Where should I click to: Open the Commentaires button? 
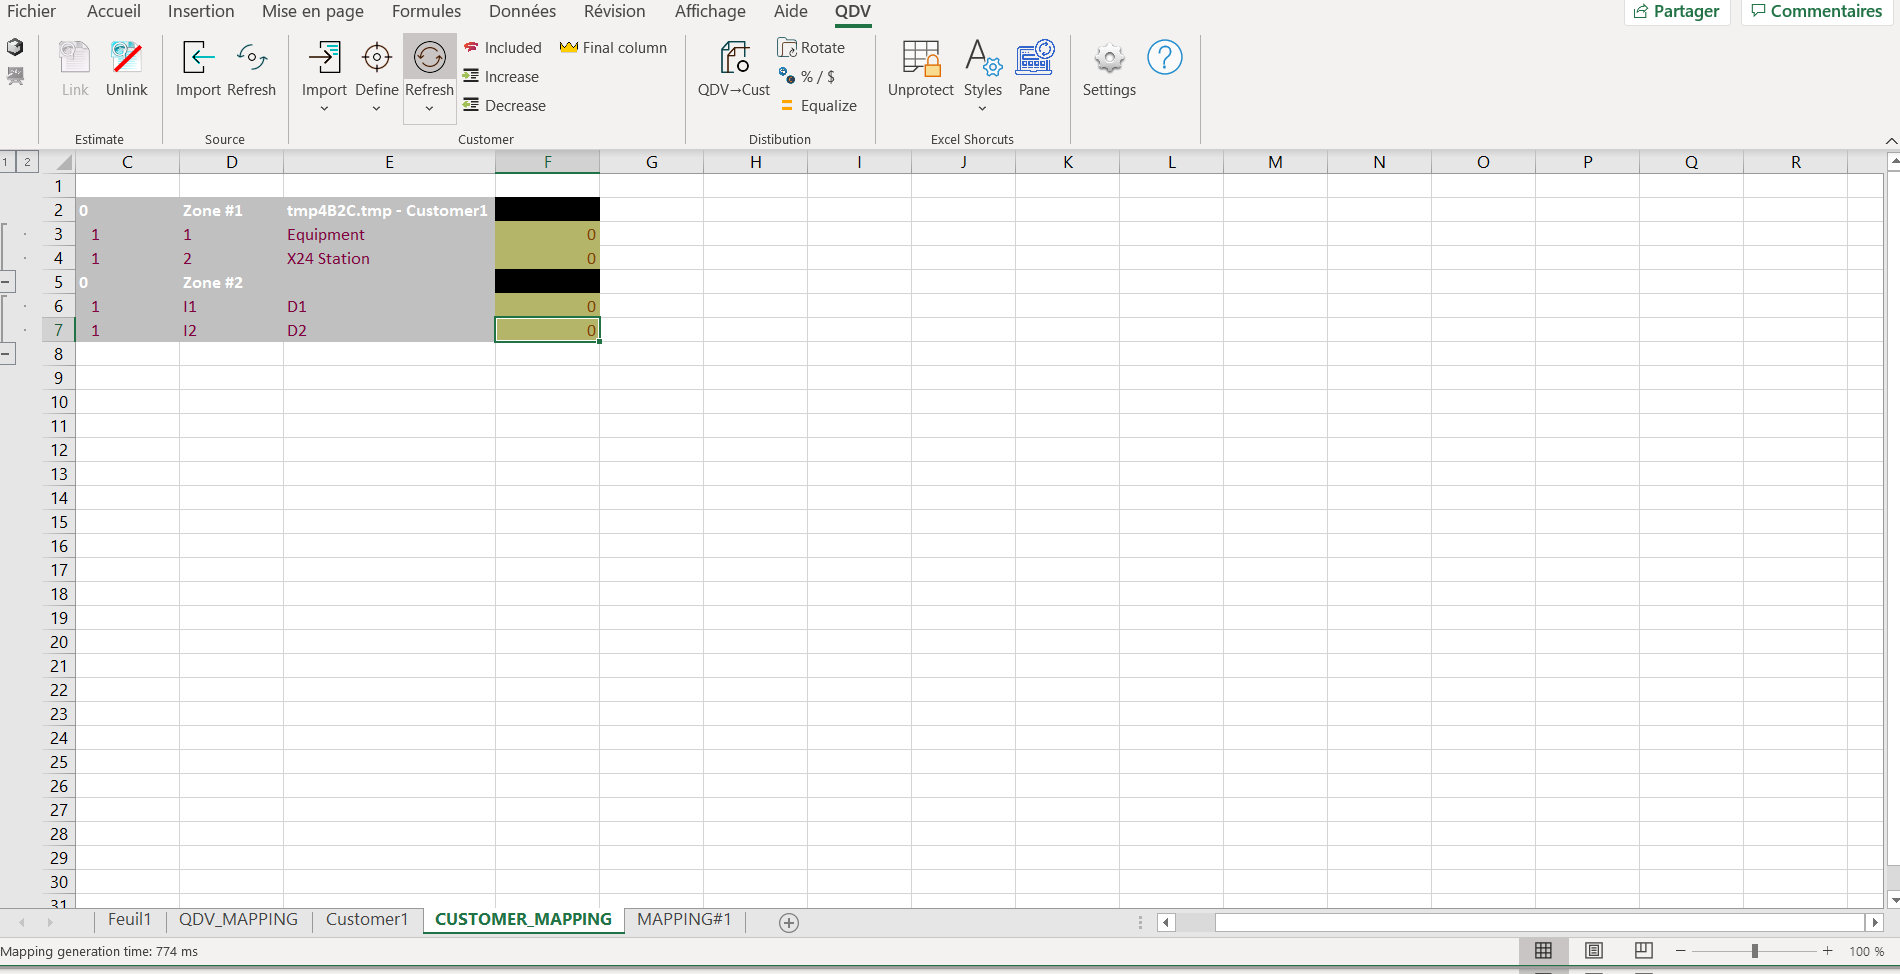click(x=1816, y=12)
